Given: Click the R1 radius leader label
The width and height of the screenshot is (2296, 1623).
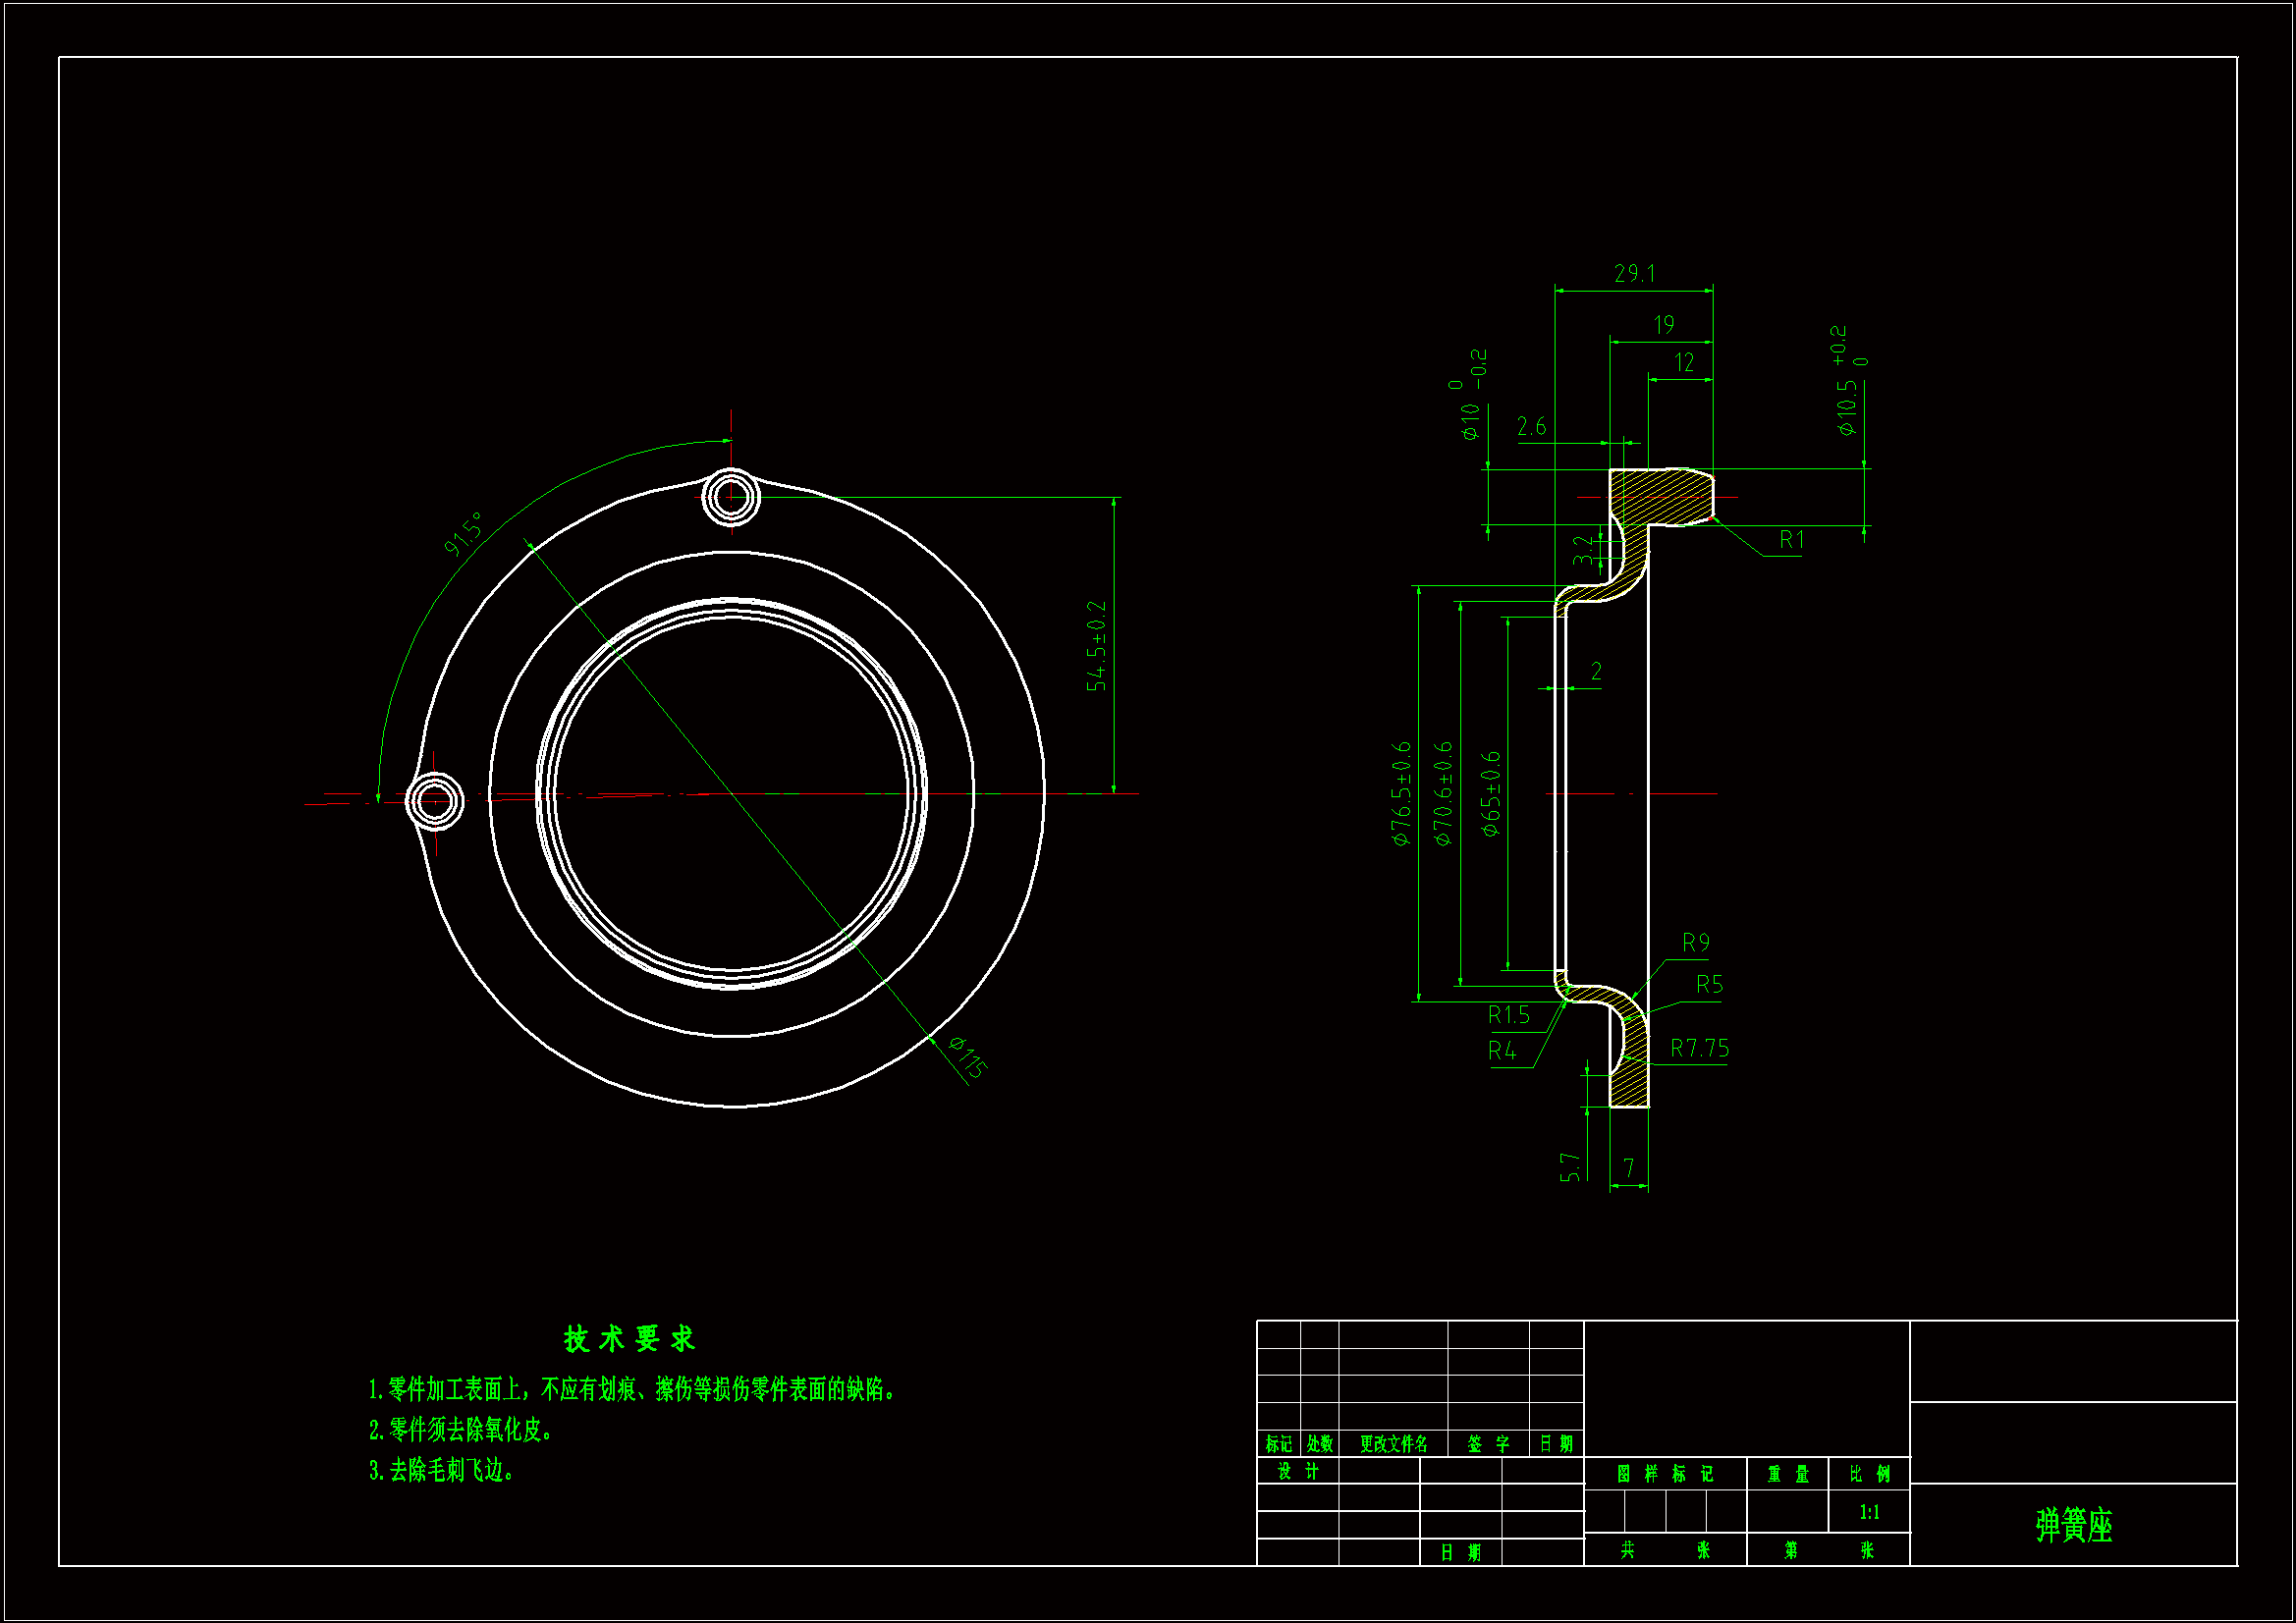Looking at the screenshot, I should pyautogui.click(x=1791, y=540).
